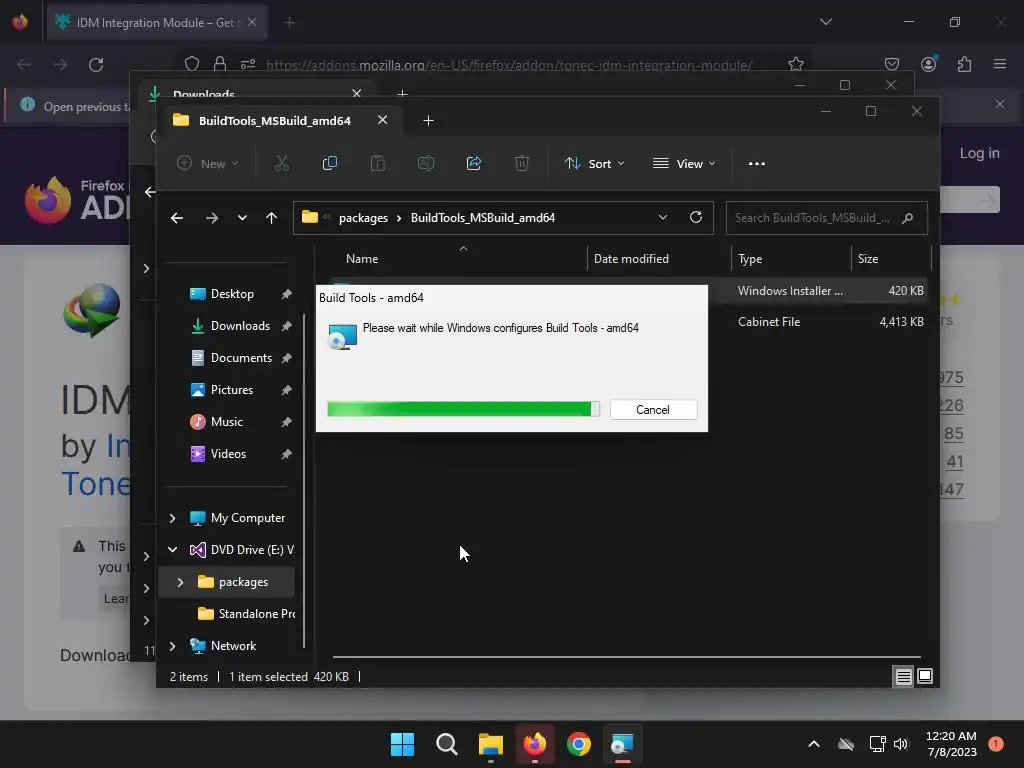The image size is (1024, 768).
Task: Open the See more ellipsis menu
Action: point(757,163)
